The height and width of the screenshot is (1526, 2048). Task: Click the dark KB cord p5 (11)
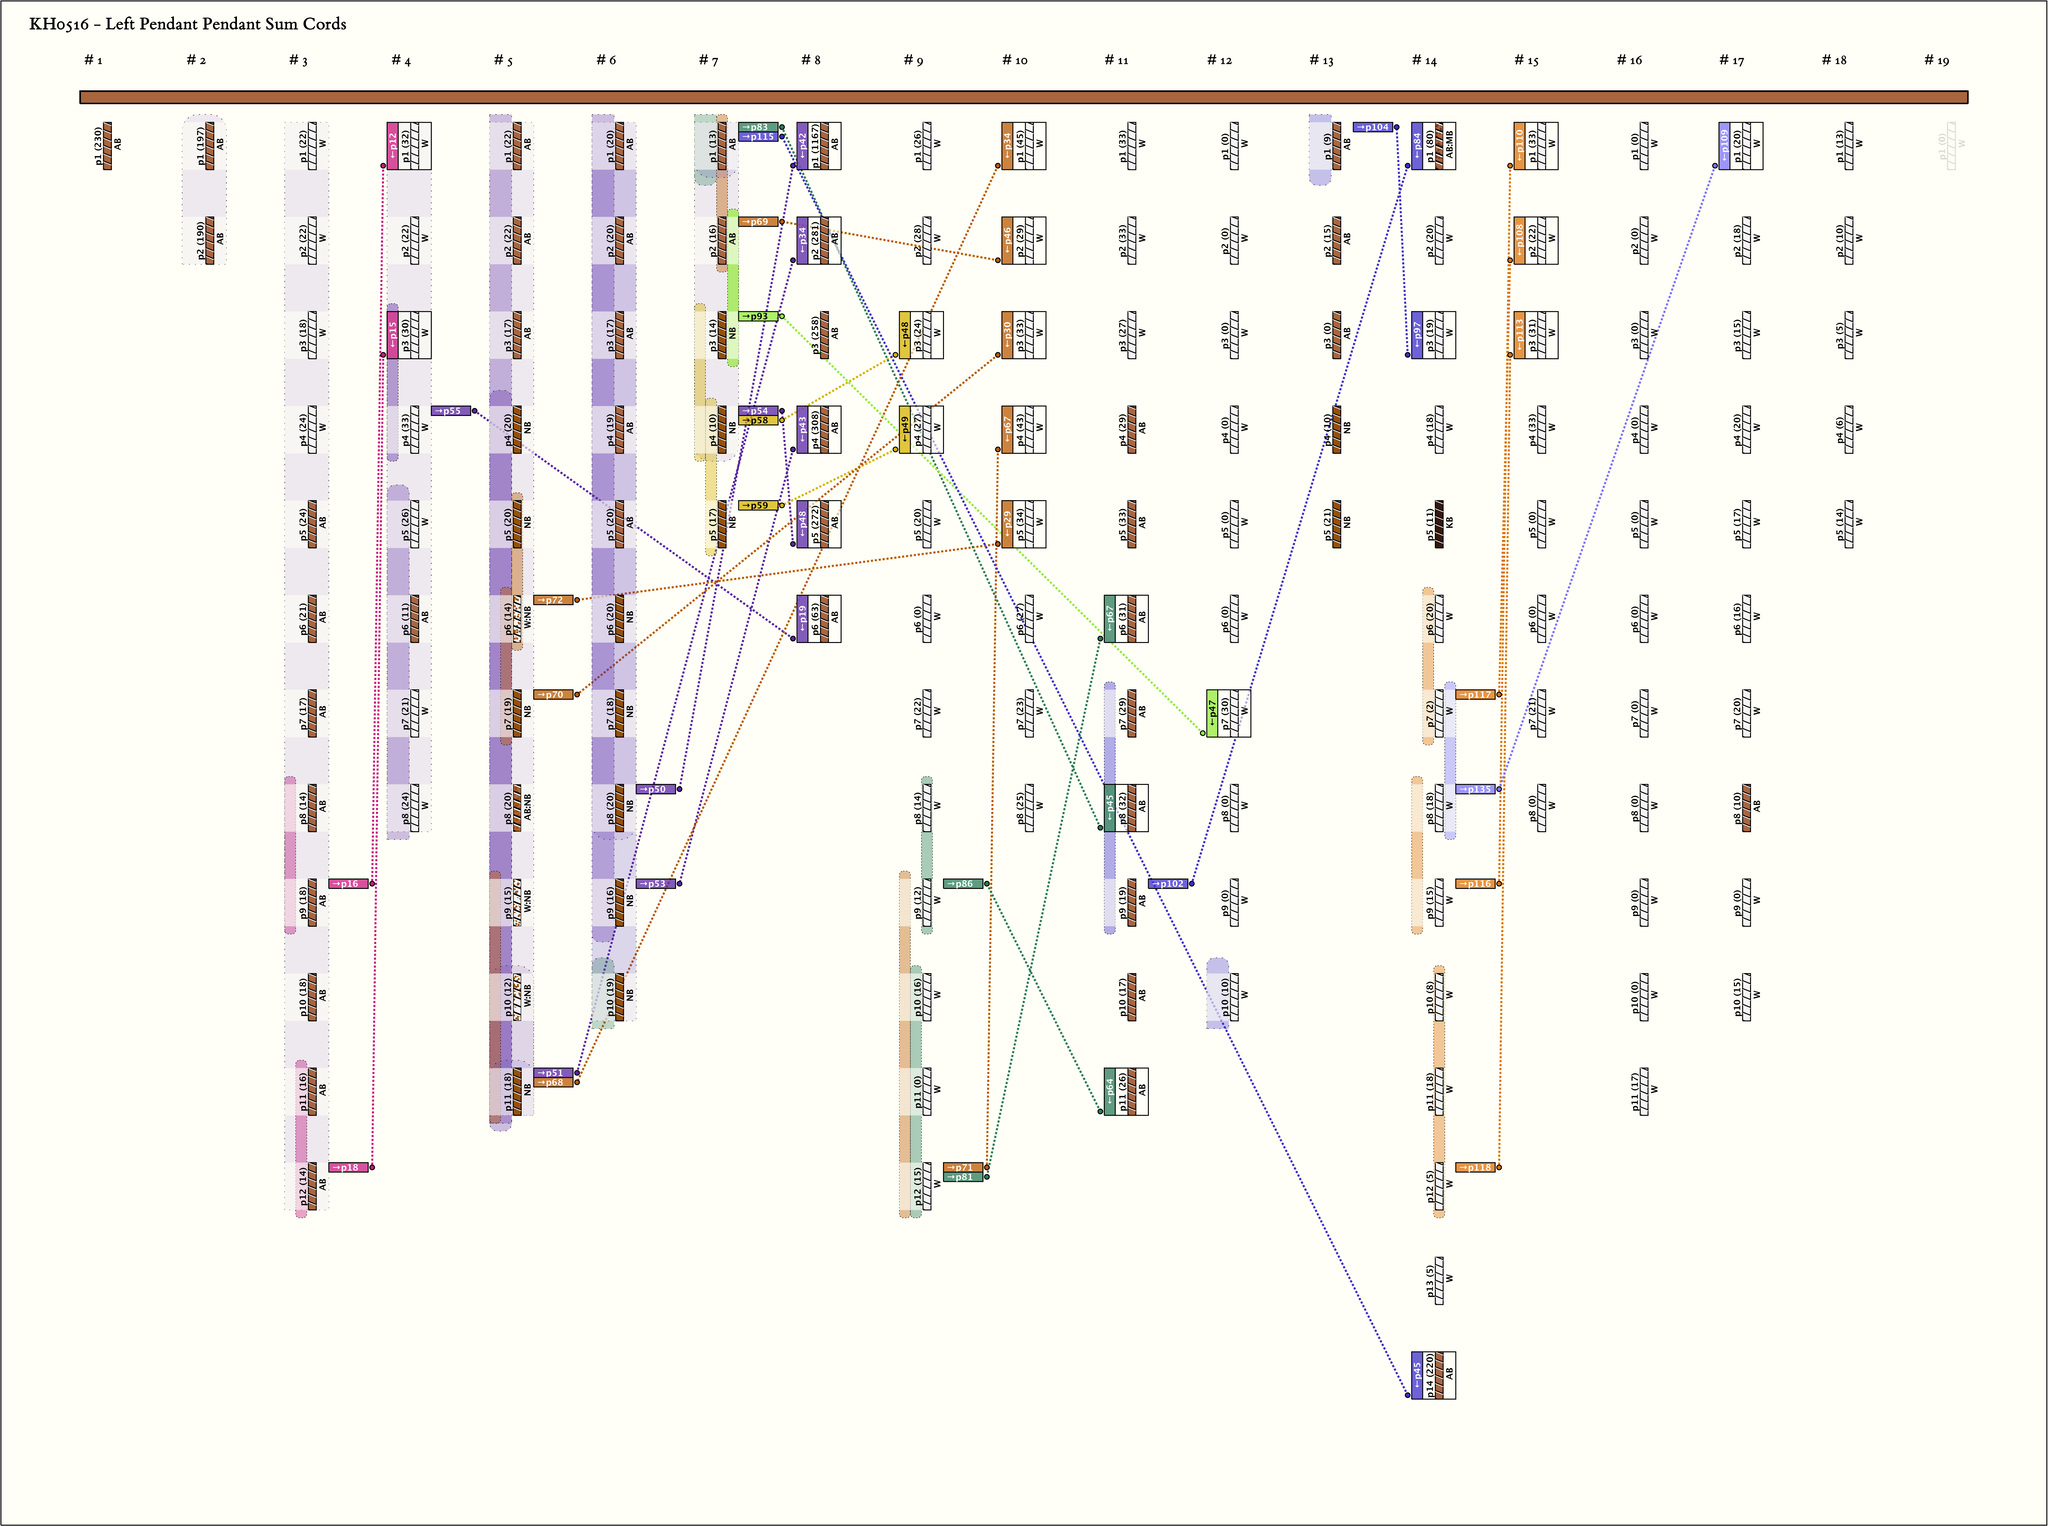(1439, 524)
